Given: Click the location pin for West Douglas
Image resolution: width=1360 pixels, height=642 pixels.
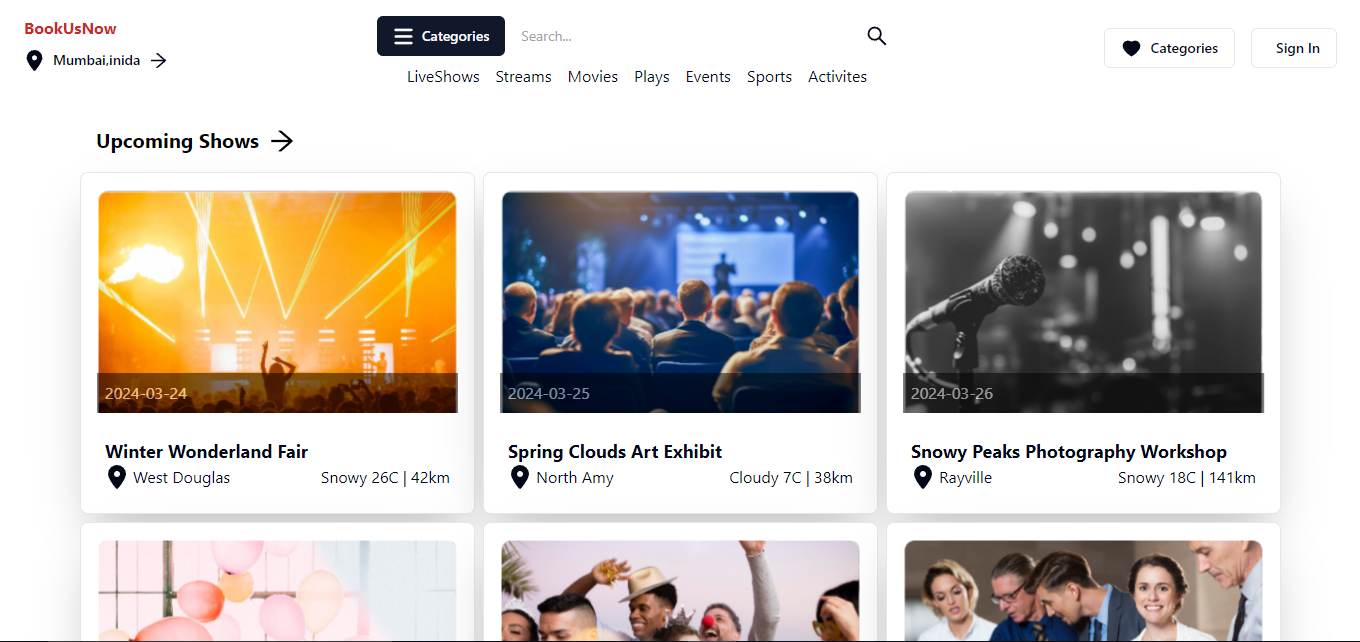Looking at the screenshot, I should (116, 477).
